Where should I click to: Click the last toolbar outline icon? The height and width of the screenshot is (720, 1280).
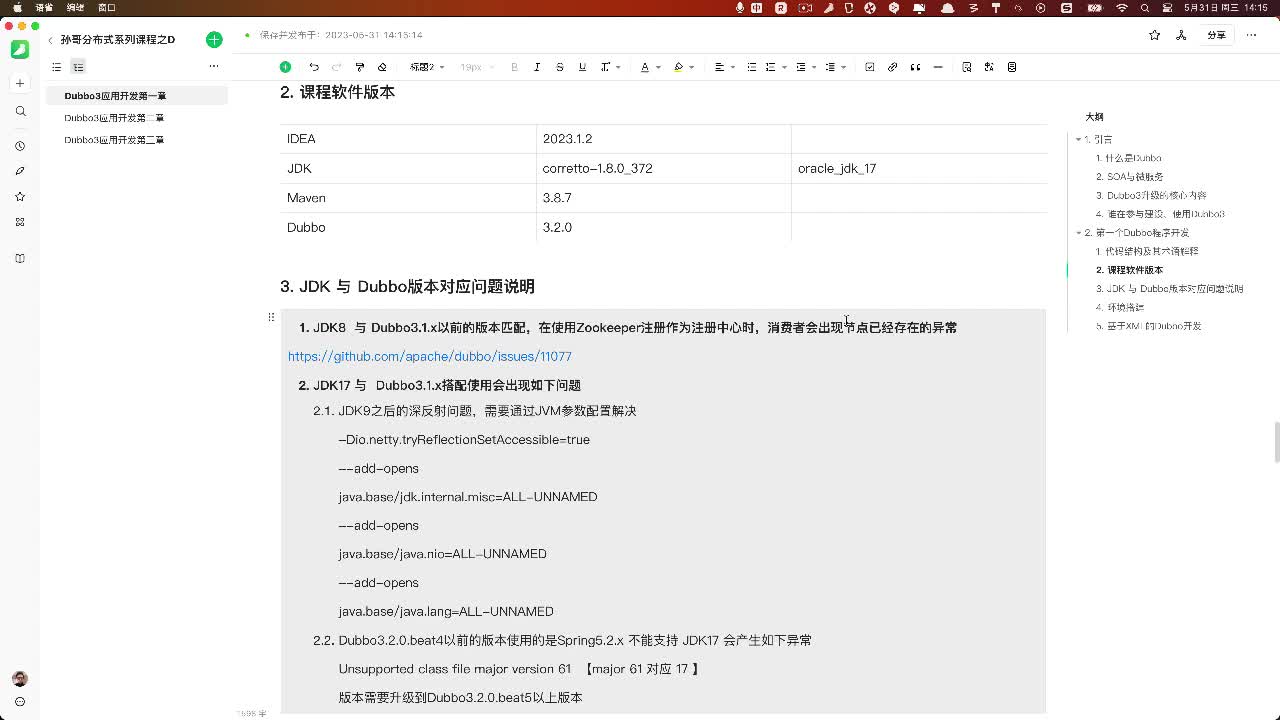(x=1012, y=67)
